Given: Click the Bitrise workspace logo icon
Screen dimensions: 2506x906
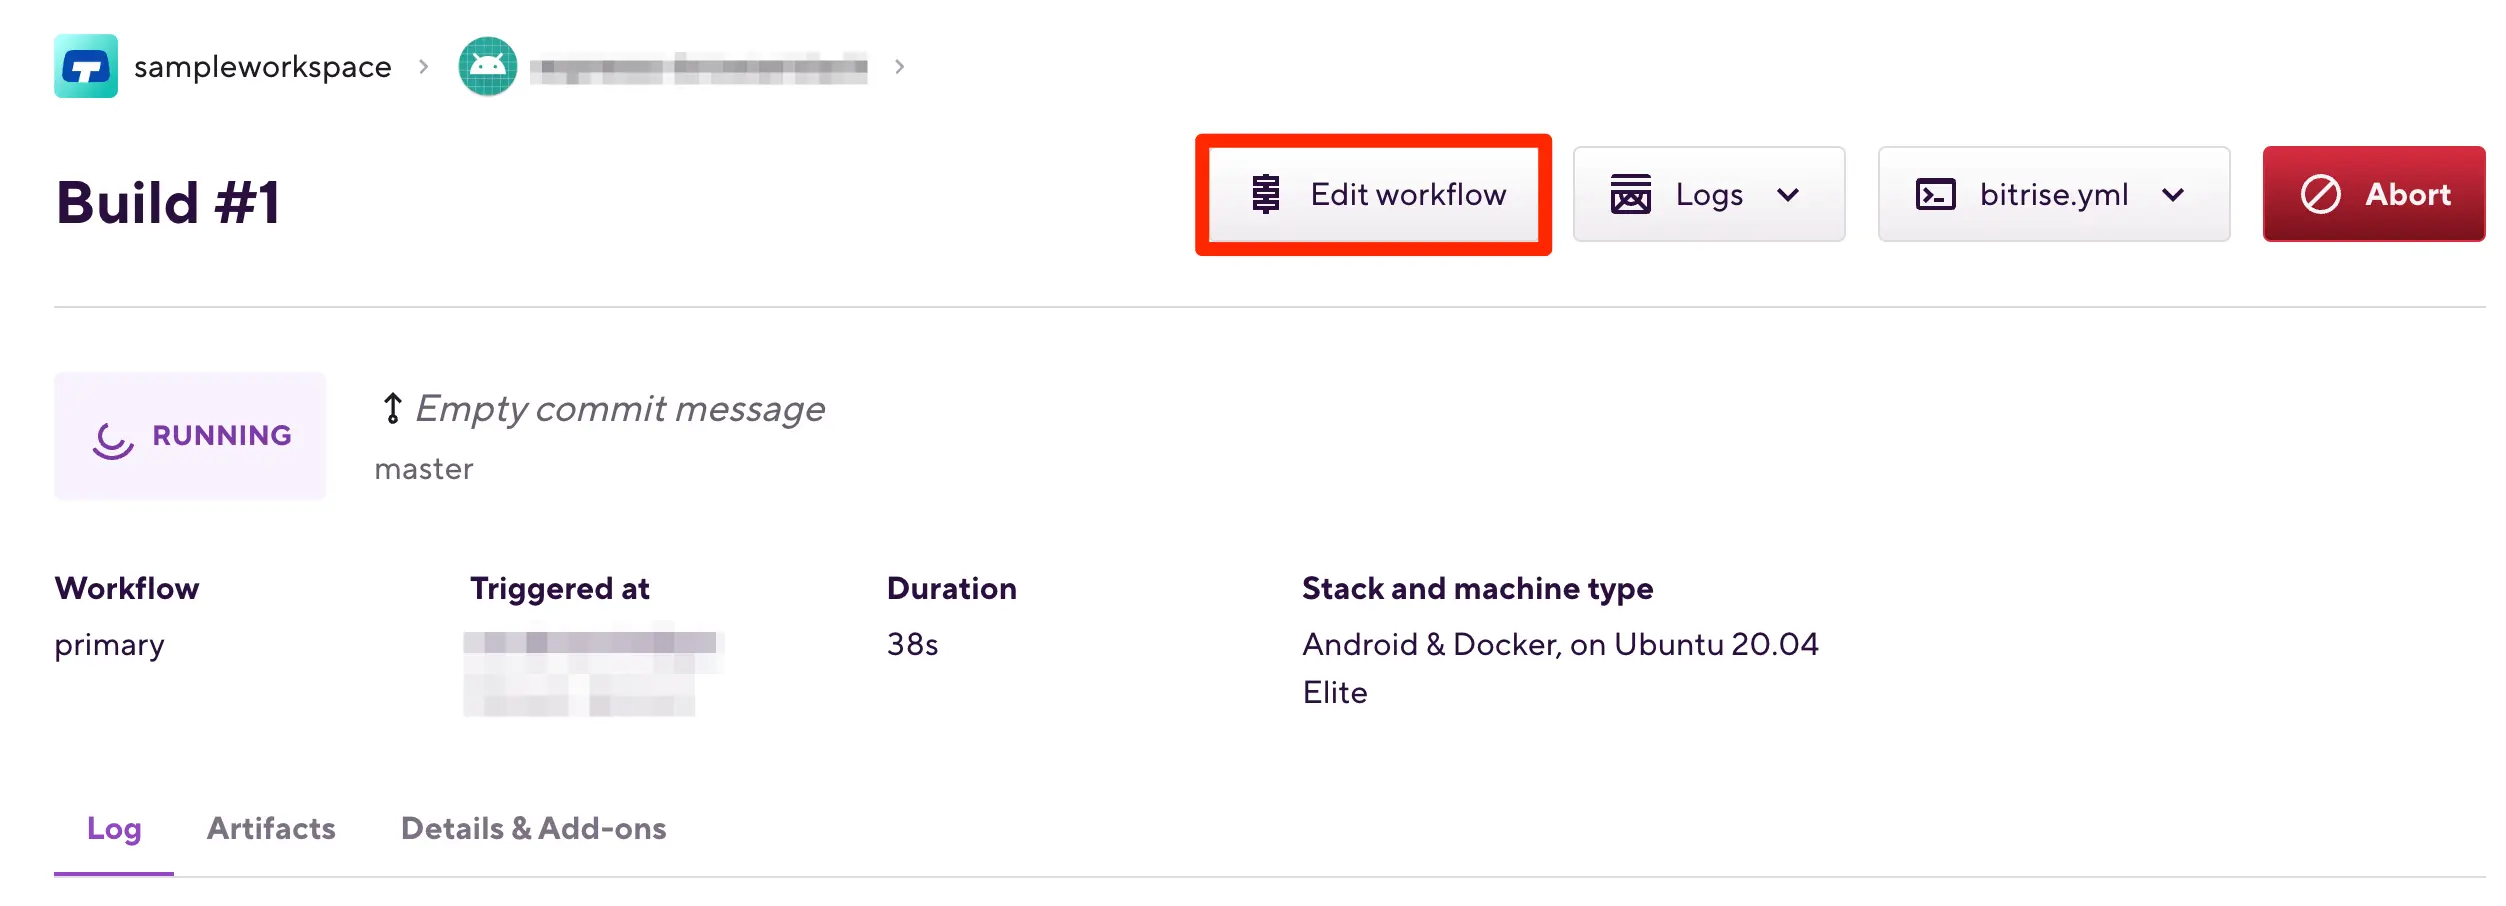Looking at the screenshot, I should [86, 66].
